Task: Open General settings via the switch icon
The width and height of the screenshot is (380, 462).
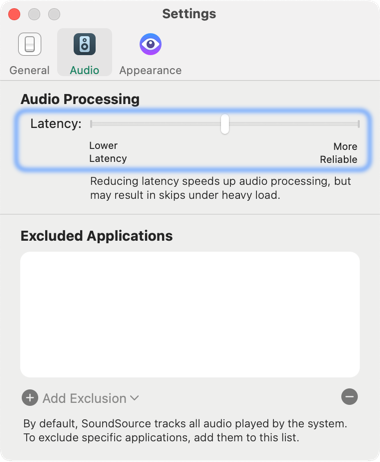Action: pyautogui.click(x=30, y=44)
